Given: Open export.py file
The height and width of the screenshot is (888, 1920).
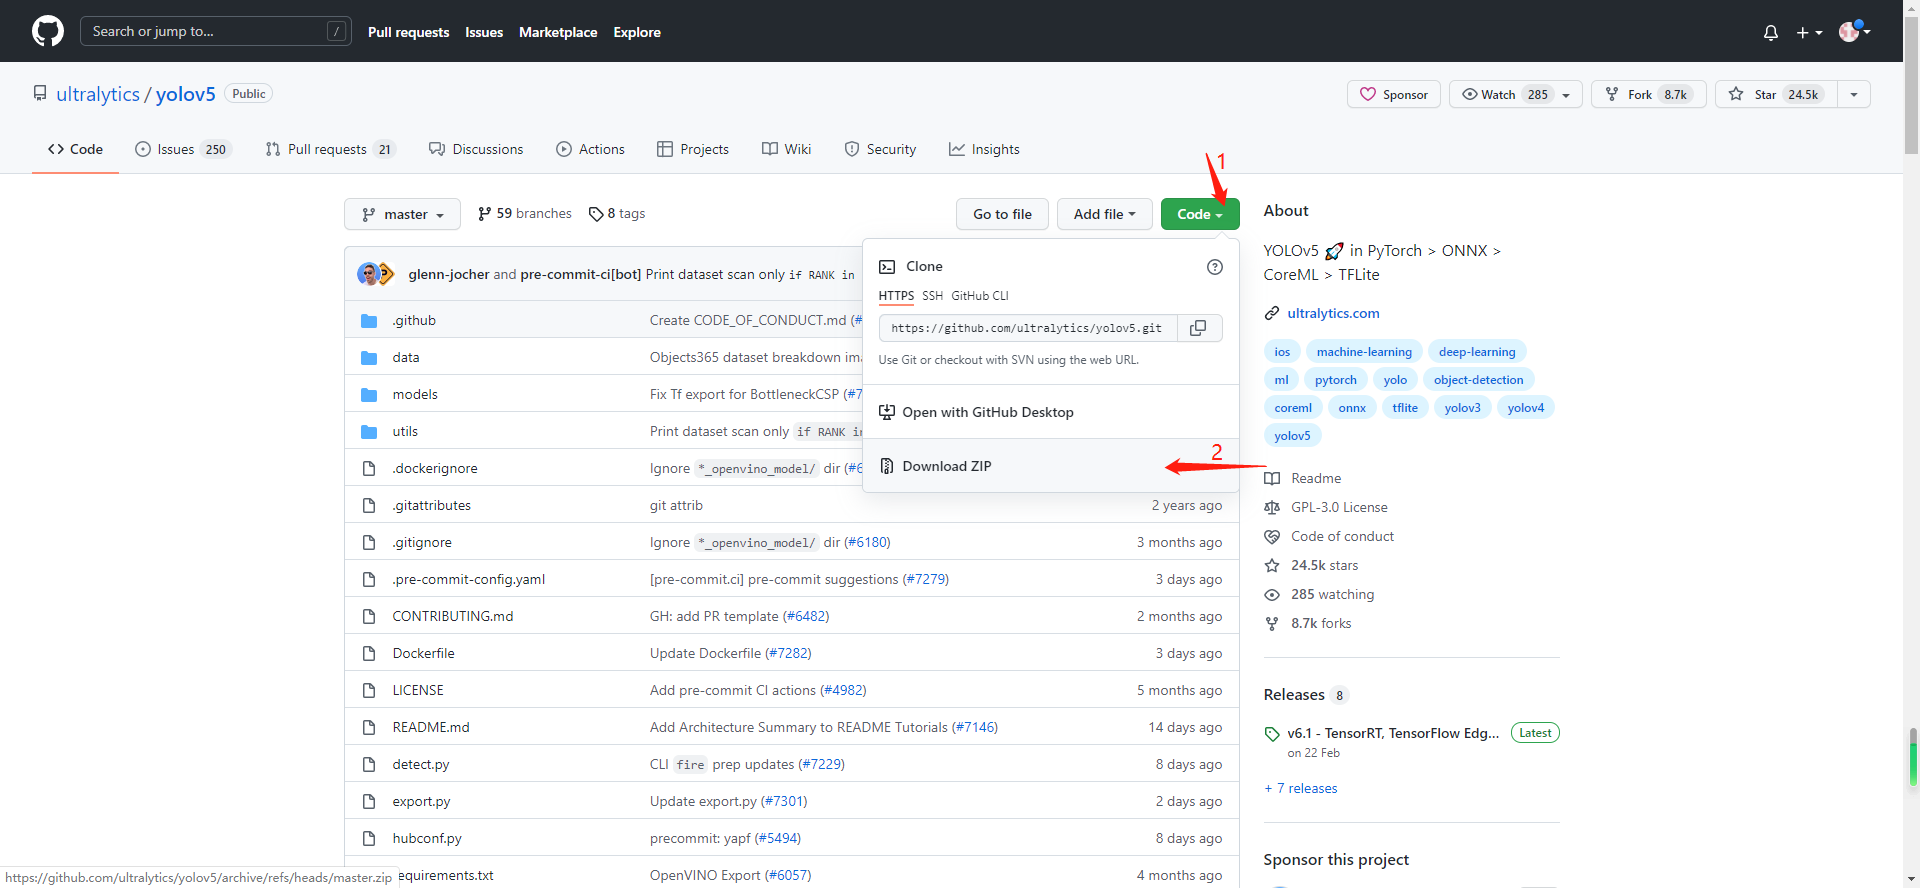Looking at the screenshot, I should pyautogui.click(x=421, y=801).
